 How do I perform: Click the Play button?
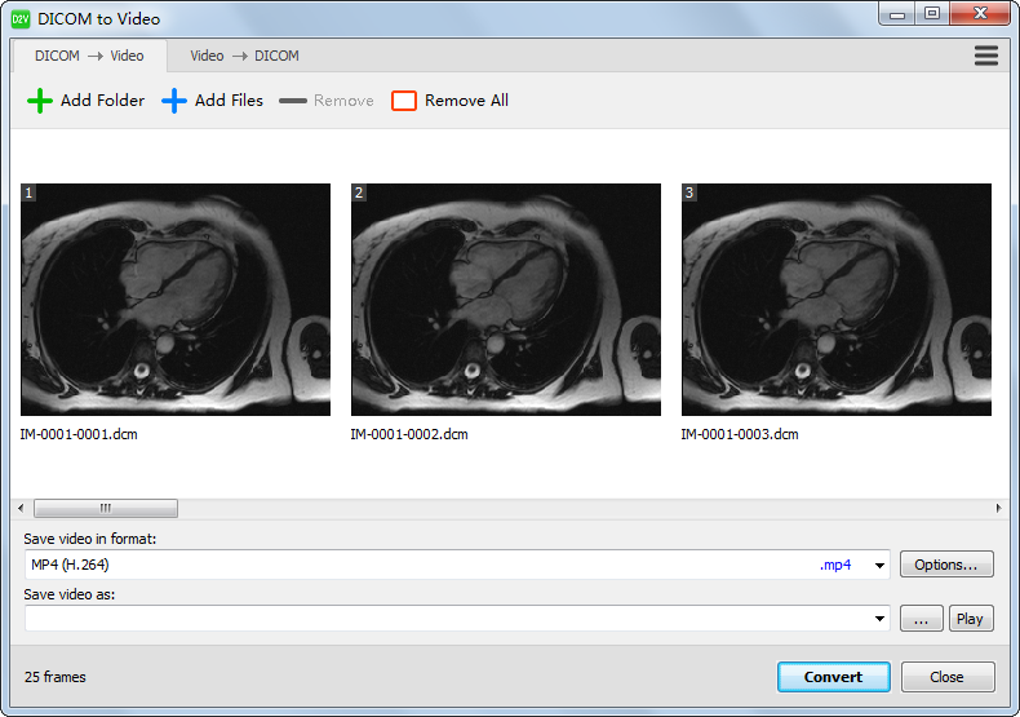click(x=971, y=618)
